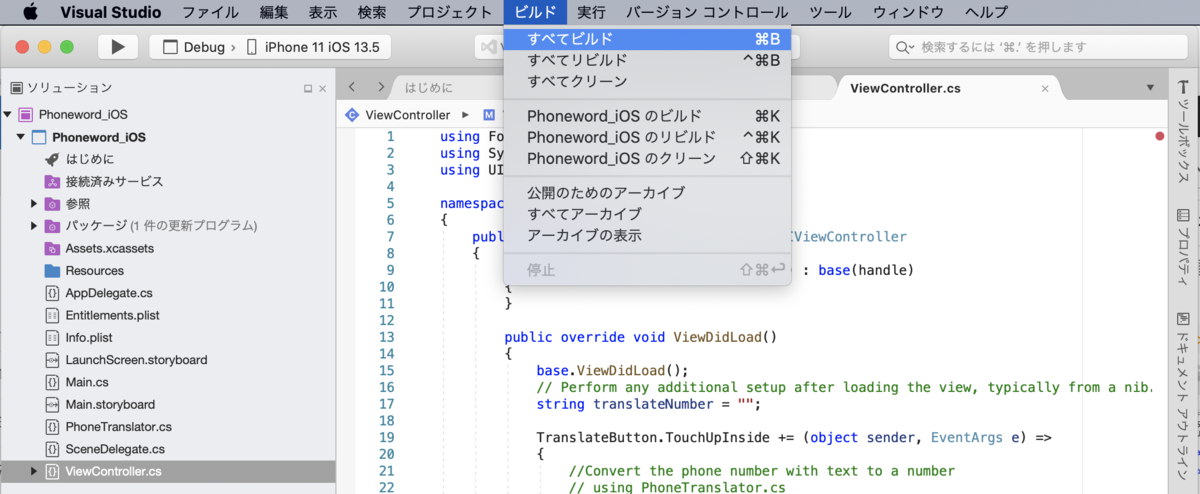
Task: Dock or float the solution panel
Action: (308, 88)
